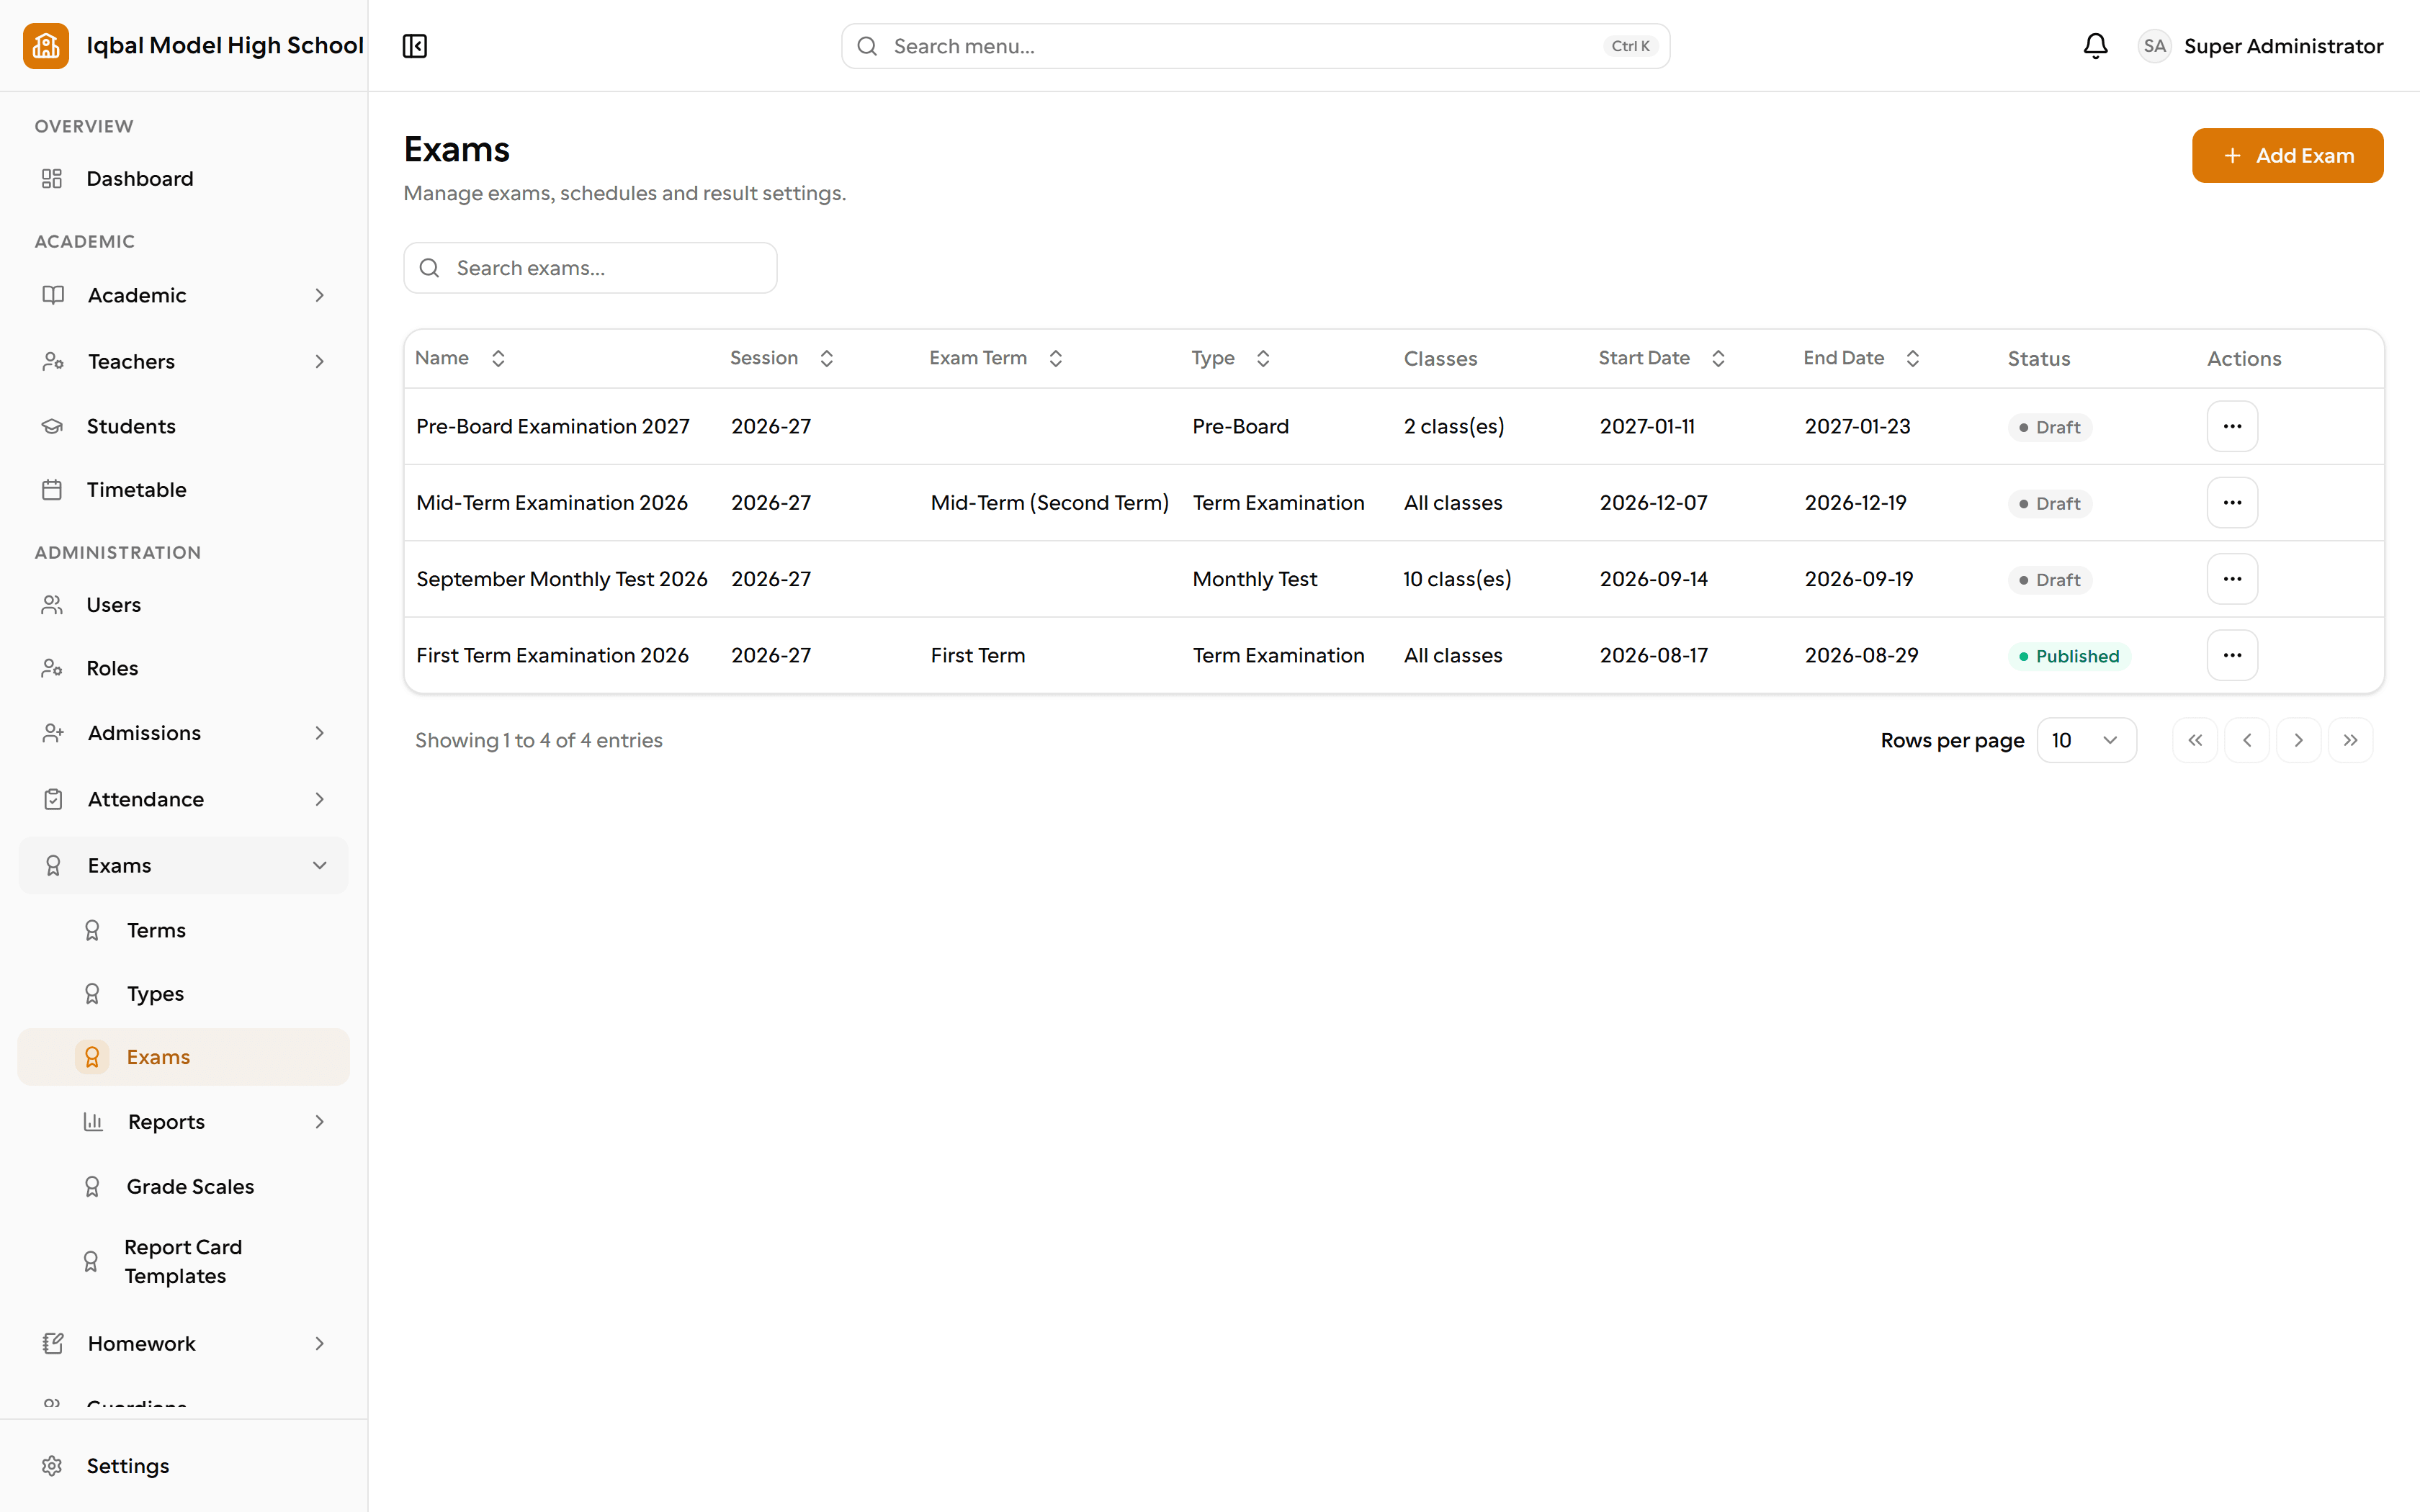Open the Rows per page dropdown

pos(2086,740)
